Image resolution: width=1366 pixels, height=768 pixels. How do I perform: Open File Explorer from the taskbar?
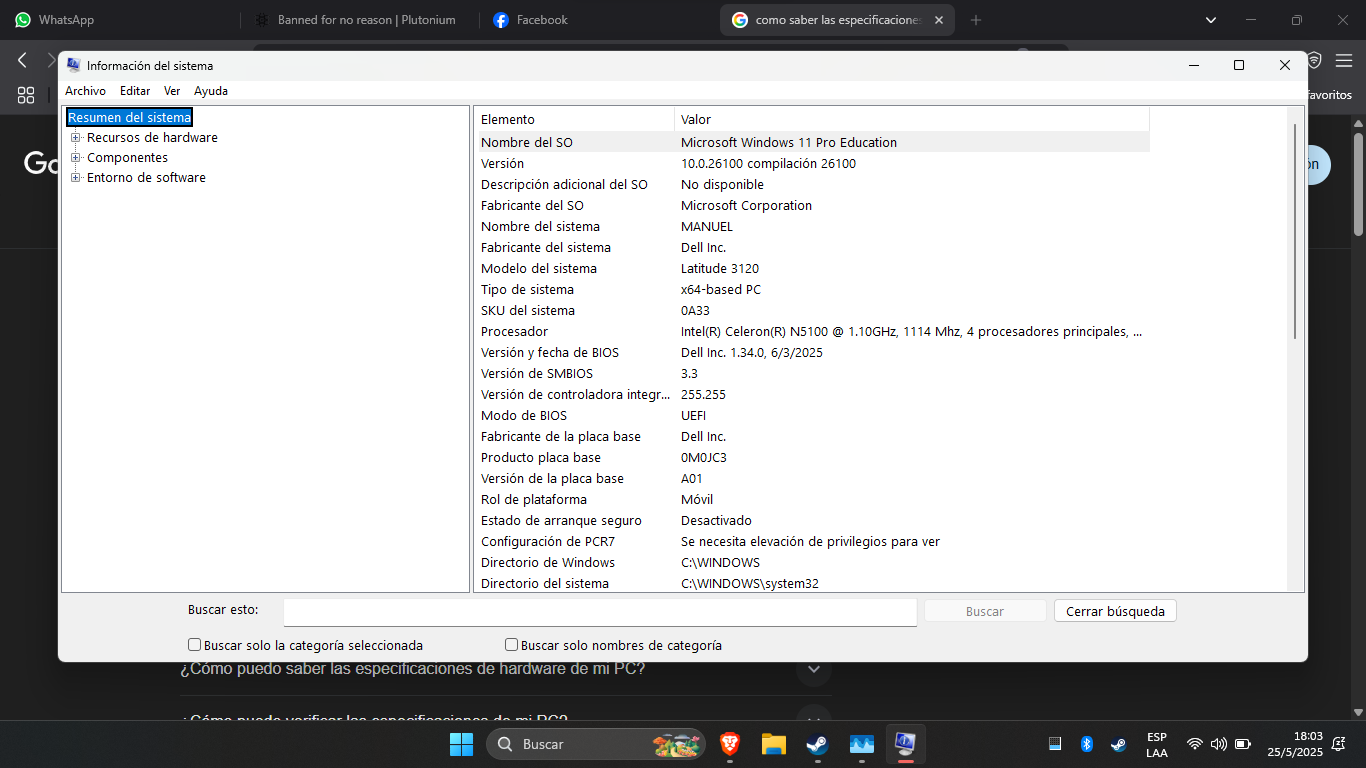(773, 744)
